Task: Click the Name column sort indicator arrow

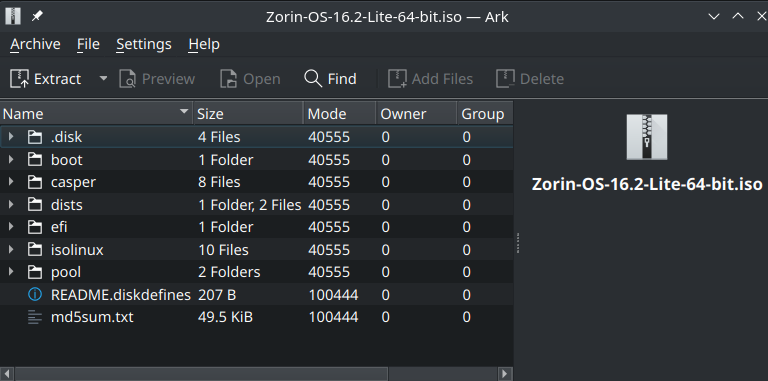Action: coord(184,111)
